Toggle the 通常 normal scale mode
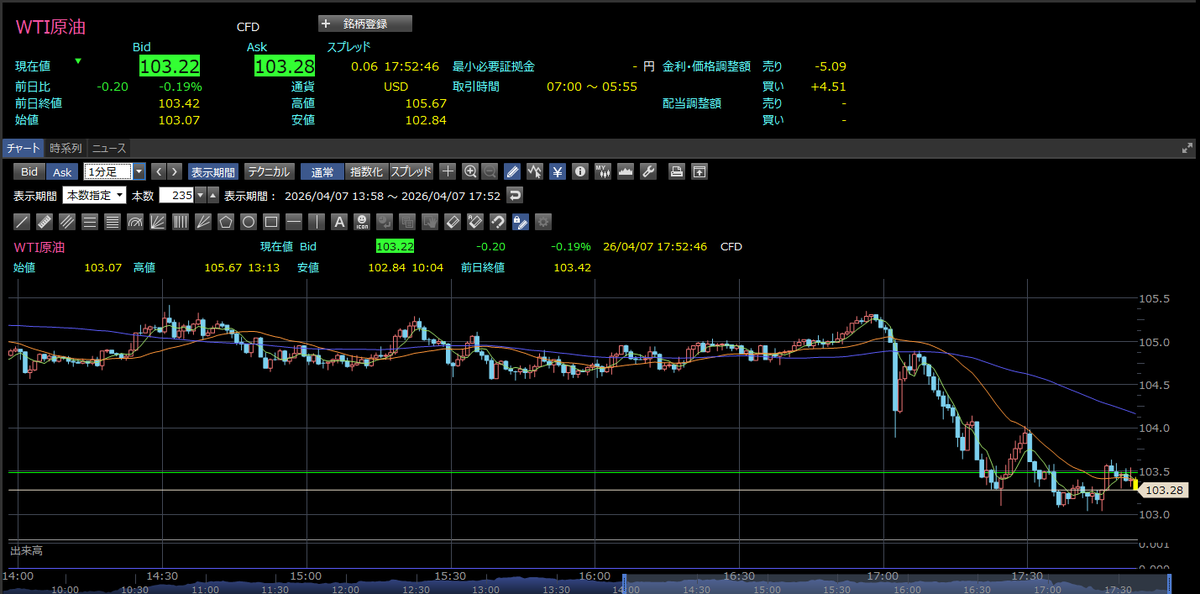The image size is (1200, 594). (x=322, y=171)
